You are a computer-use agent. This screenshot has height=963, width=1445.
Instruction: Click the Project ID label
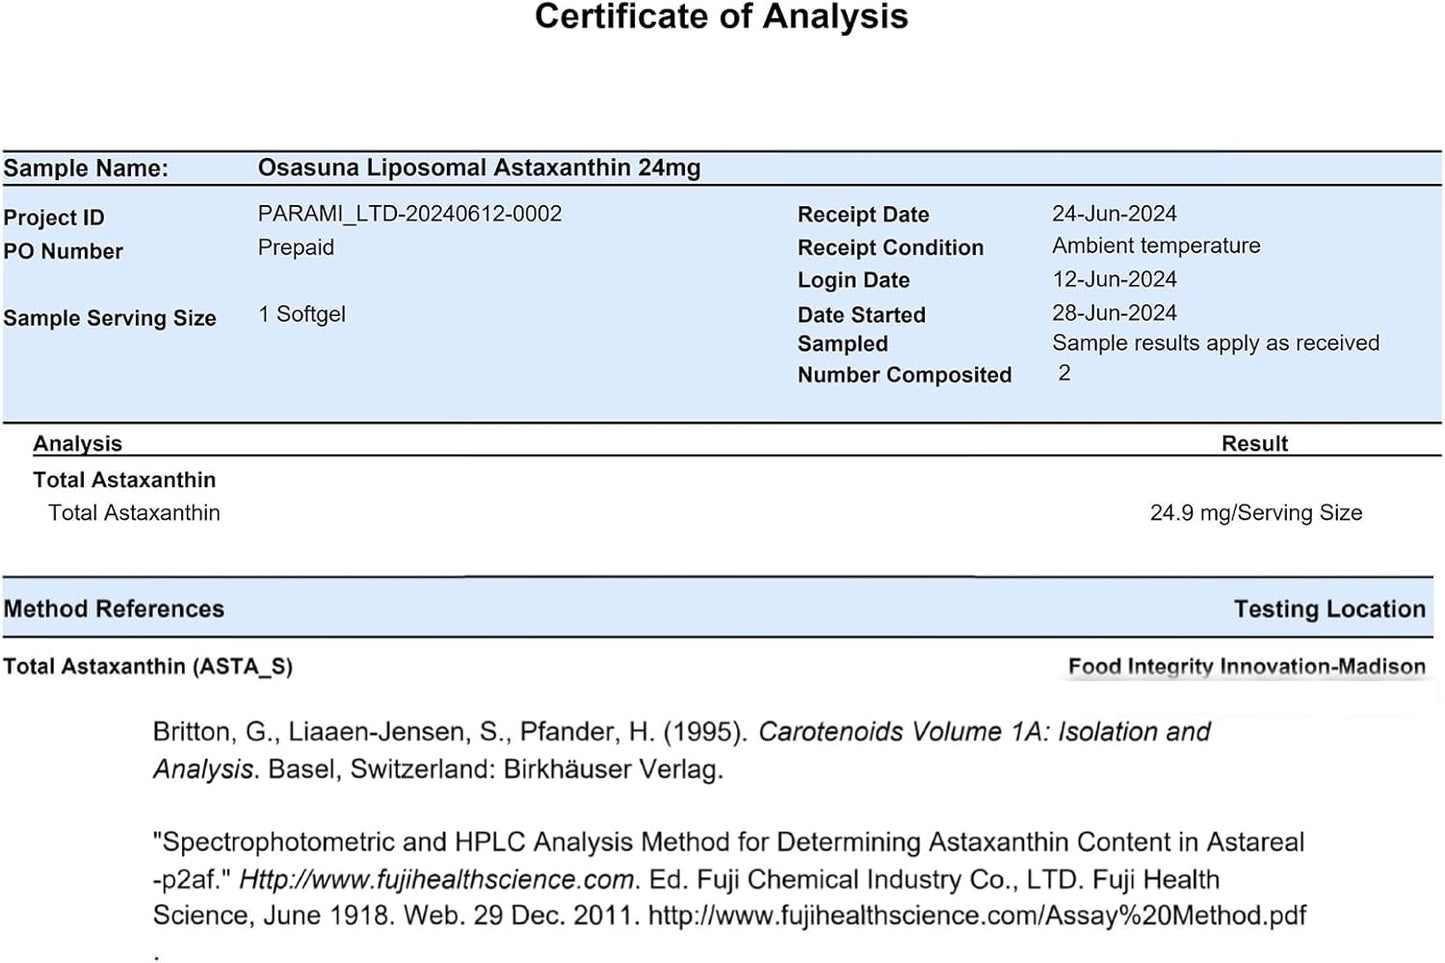pos(54,217)
